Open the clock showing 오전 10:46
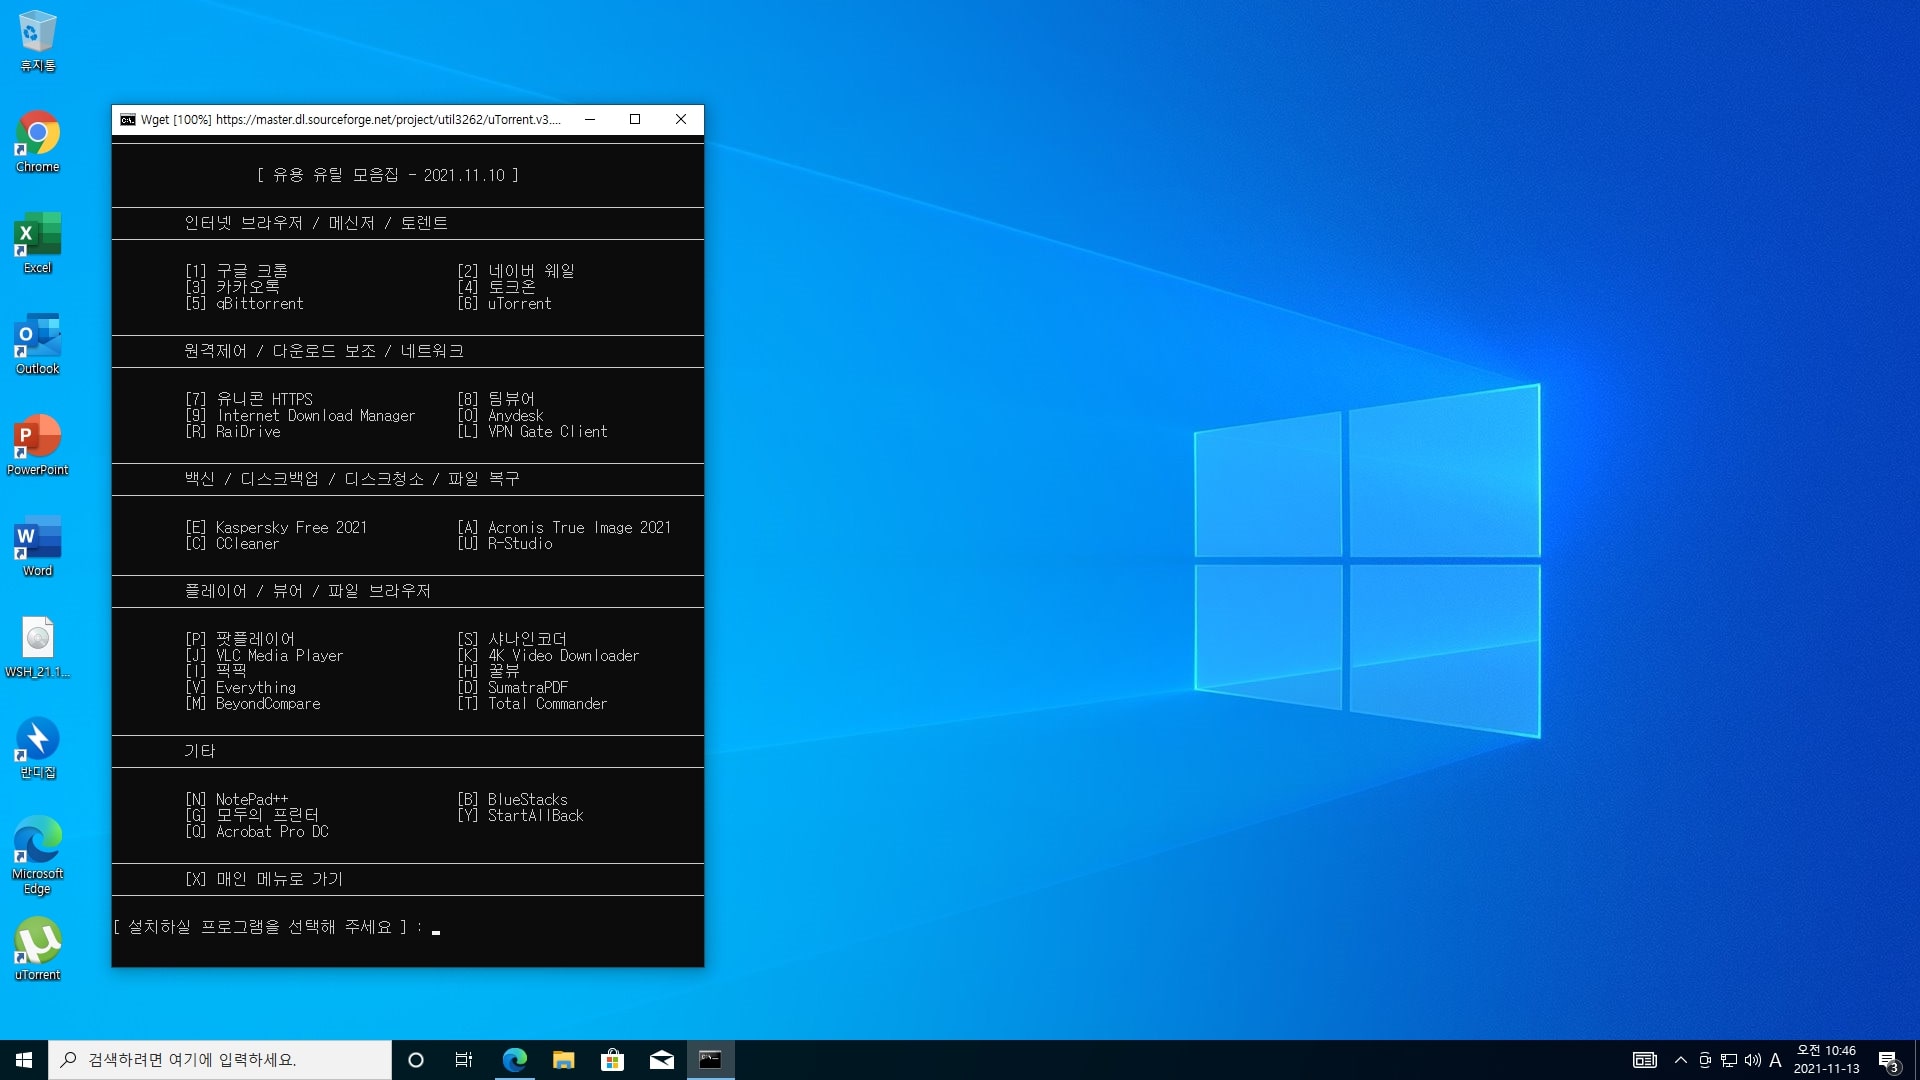The width and height of the screenshot is (1920, 1080). (1826, 1060)
